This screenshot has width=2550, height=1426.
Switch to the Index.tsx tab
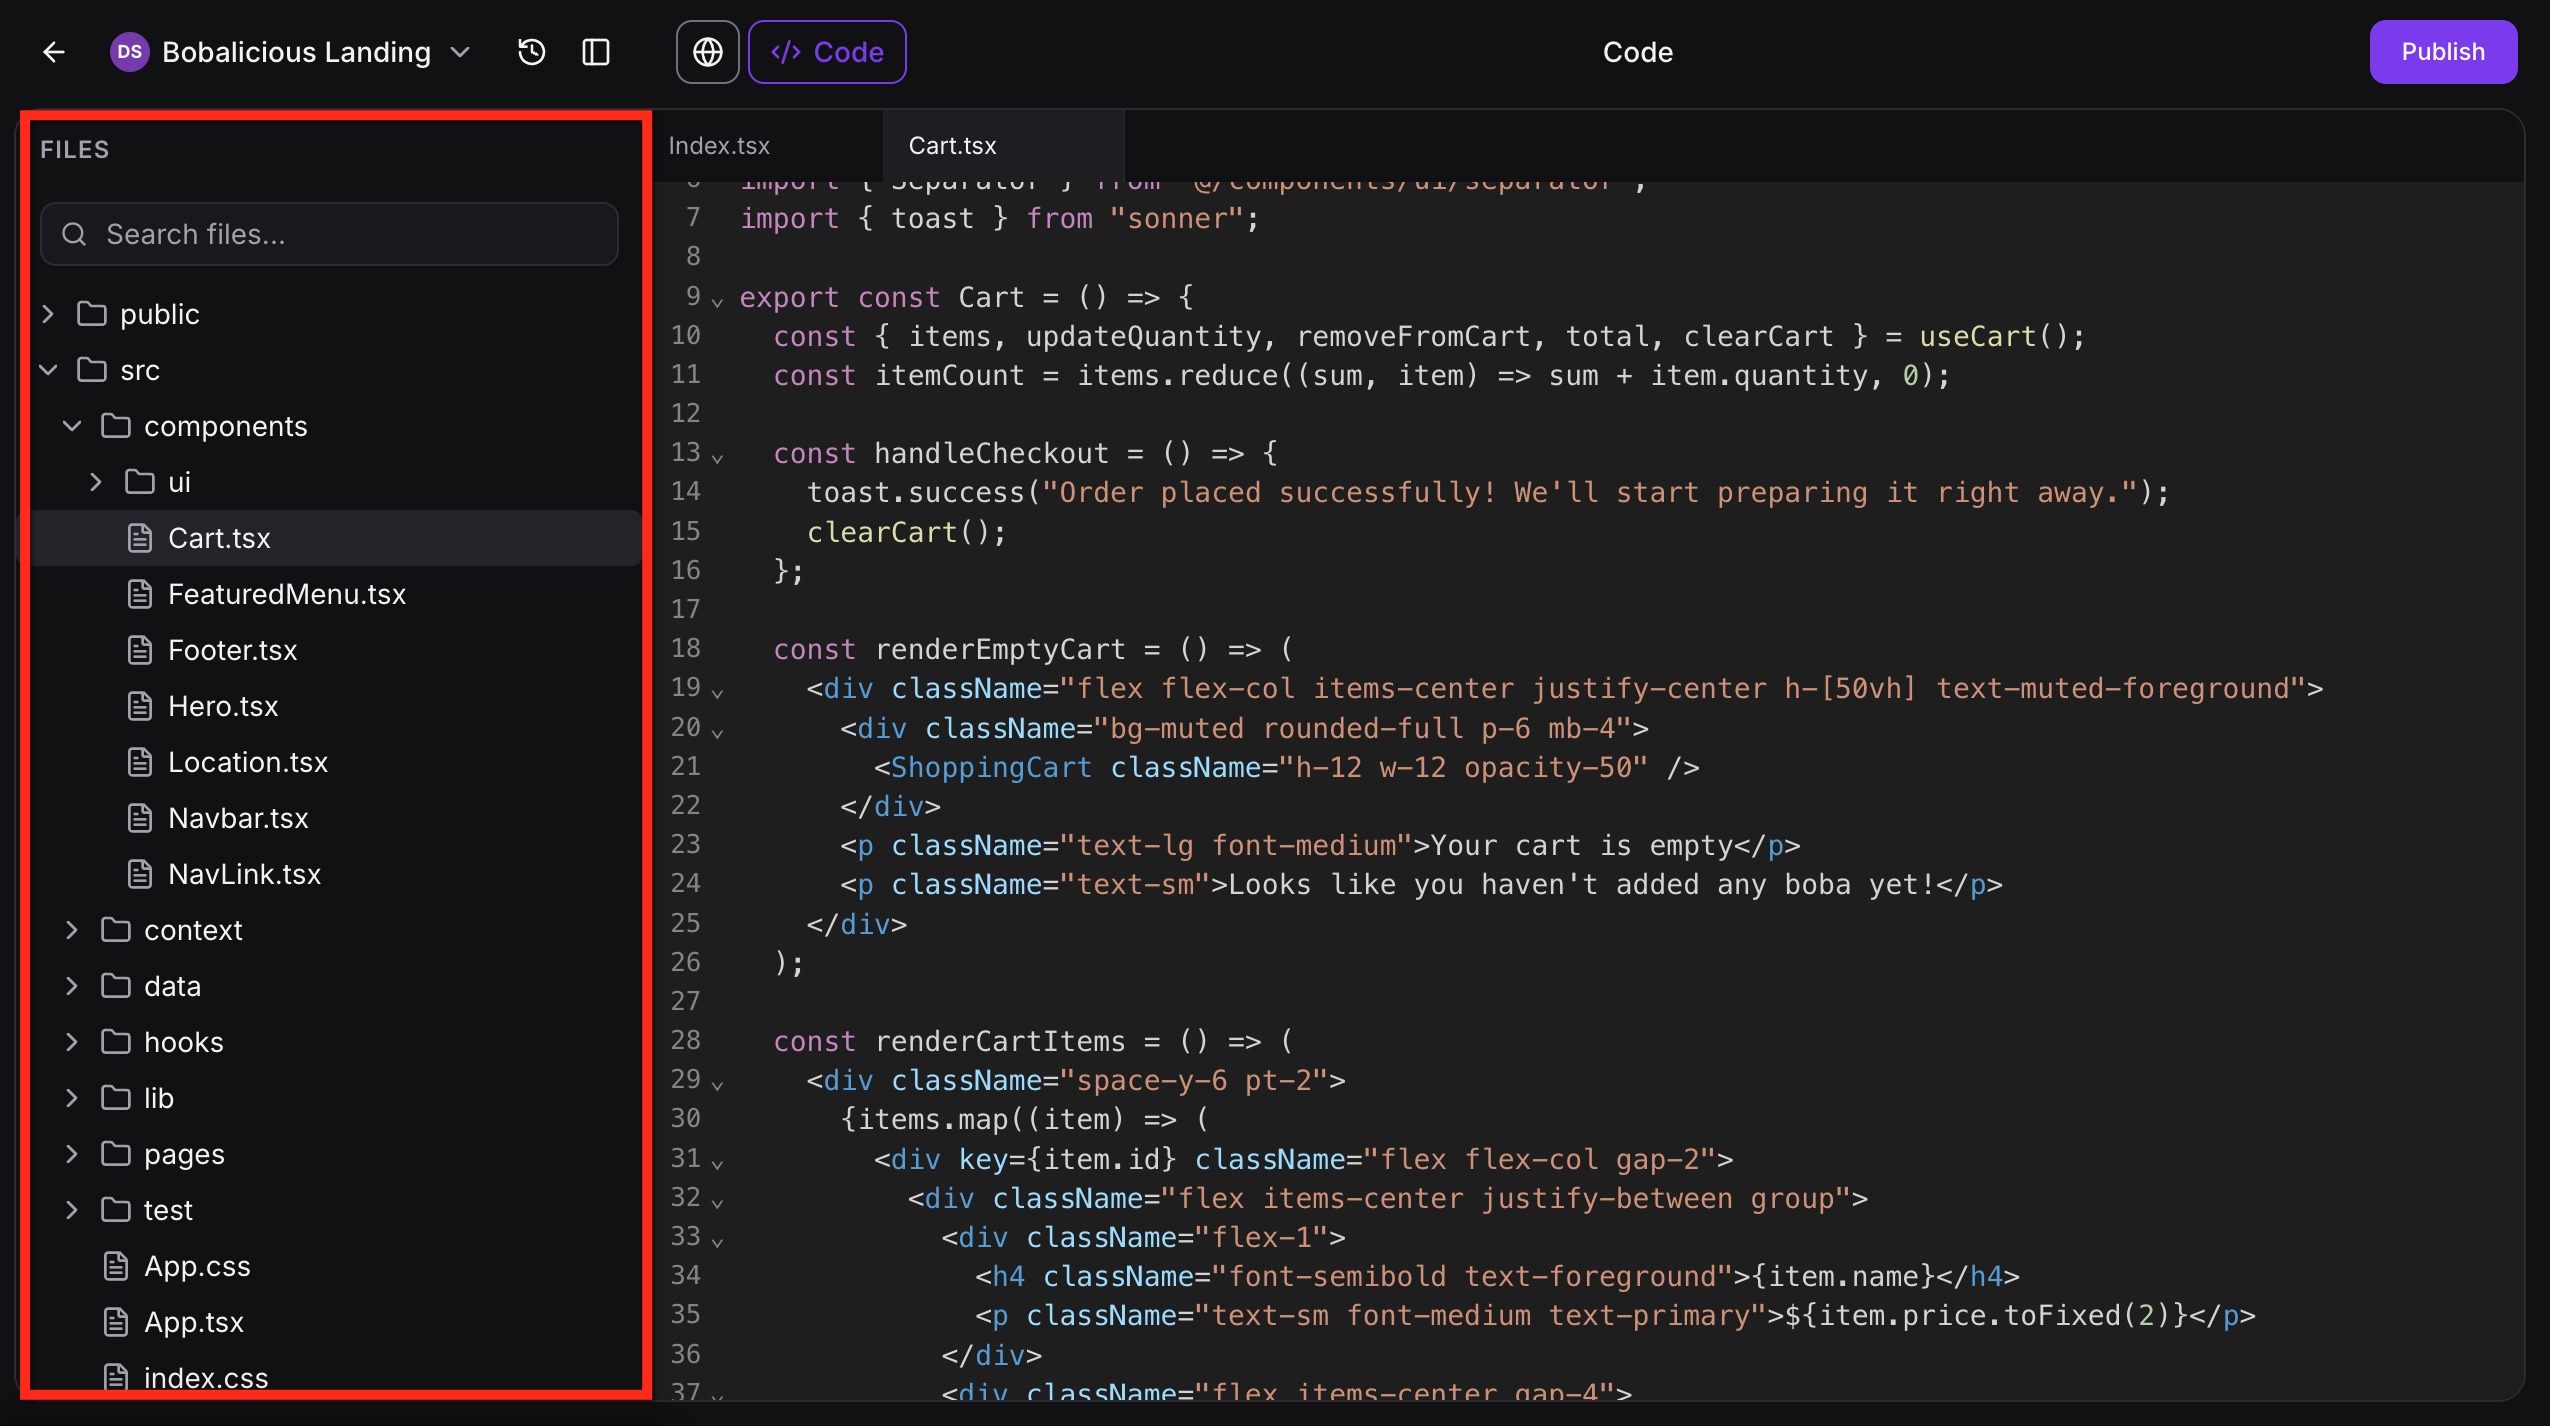[x=719, y=146]
